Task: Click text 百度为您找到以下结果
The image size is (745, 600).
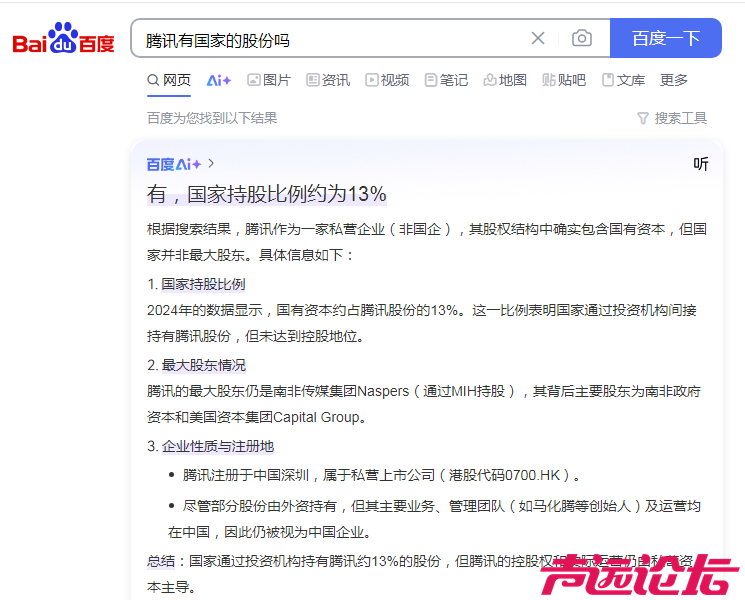Action: click(x=212, y=118)
